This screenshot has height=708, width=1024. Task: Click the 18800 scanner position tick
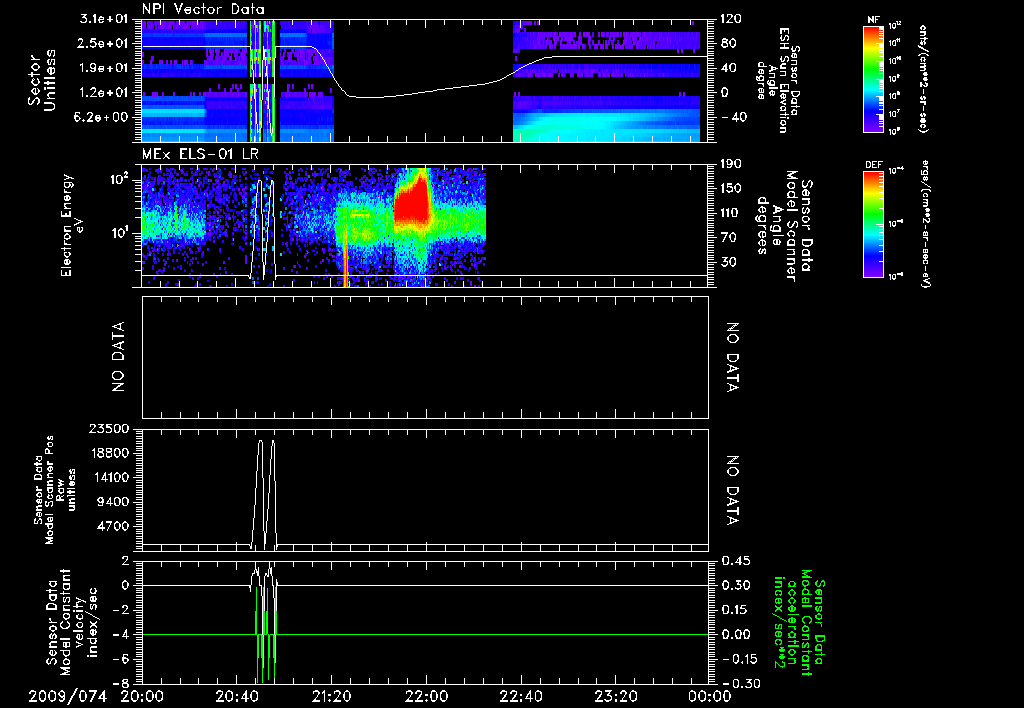pyautogui.click(x=110, y=453)
